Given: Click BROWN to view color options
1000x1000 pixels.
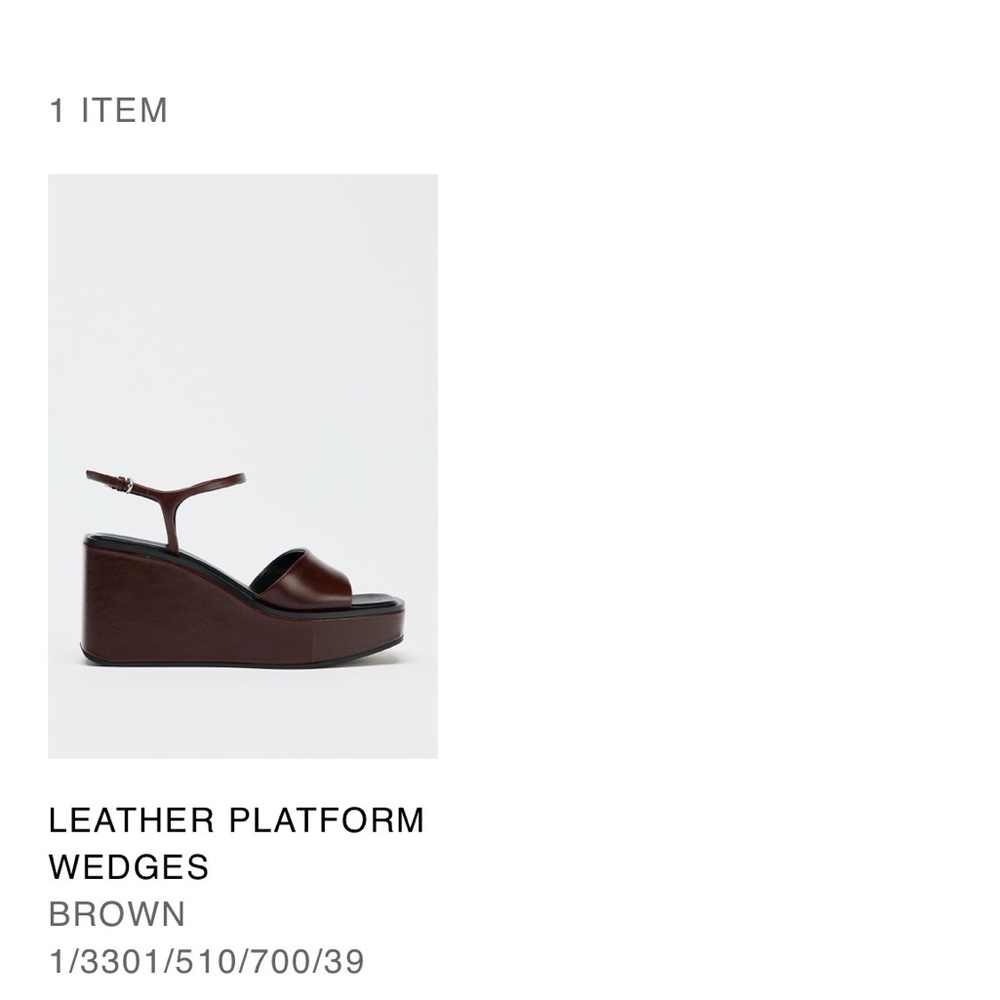Looking at the screenshot, I should pos(115,912).
